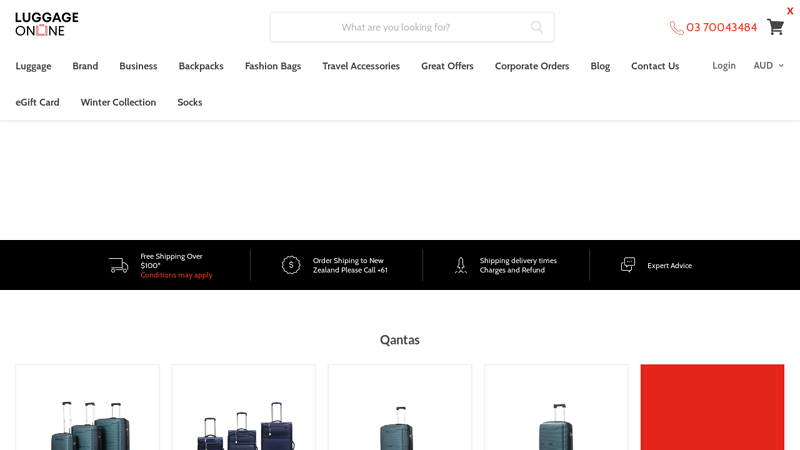Click the delivery truck shipping icon

click(x=119, y=265)
